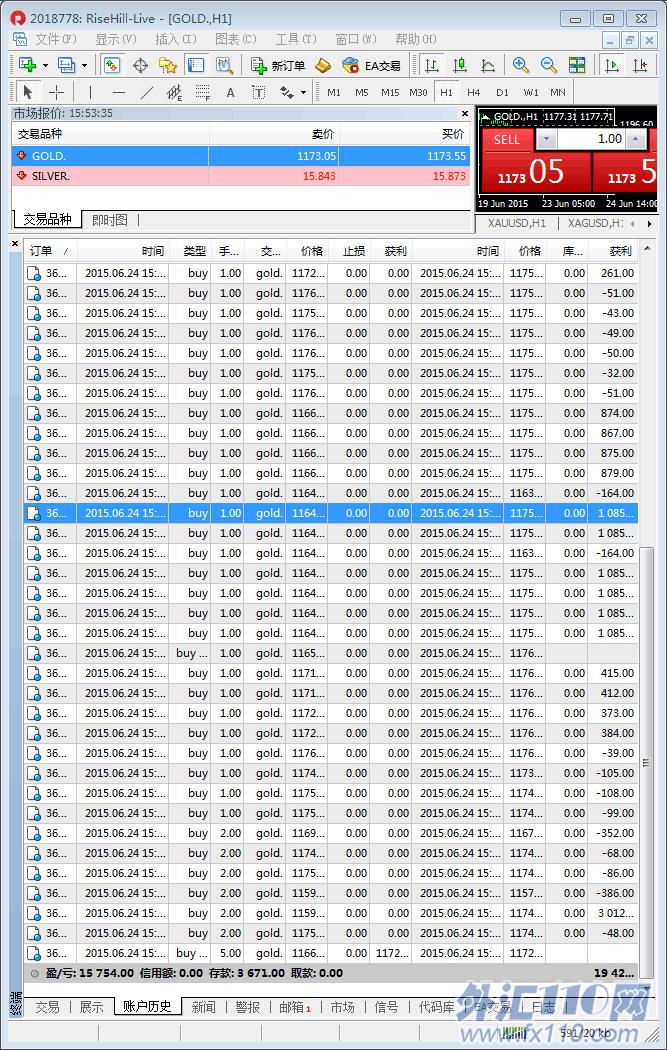Viewport: 667px width, 1050px height.
Task: Toggle the Terminal panel icon
Action: [196, 65]
